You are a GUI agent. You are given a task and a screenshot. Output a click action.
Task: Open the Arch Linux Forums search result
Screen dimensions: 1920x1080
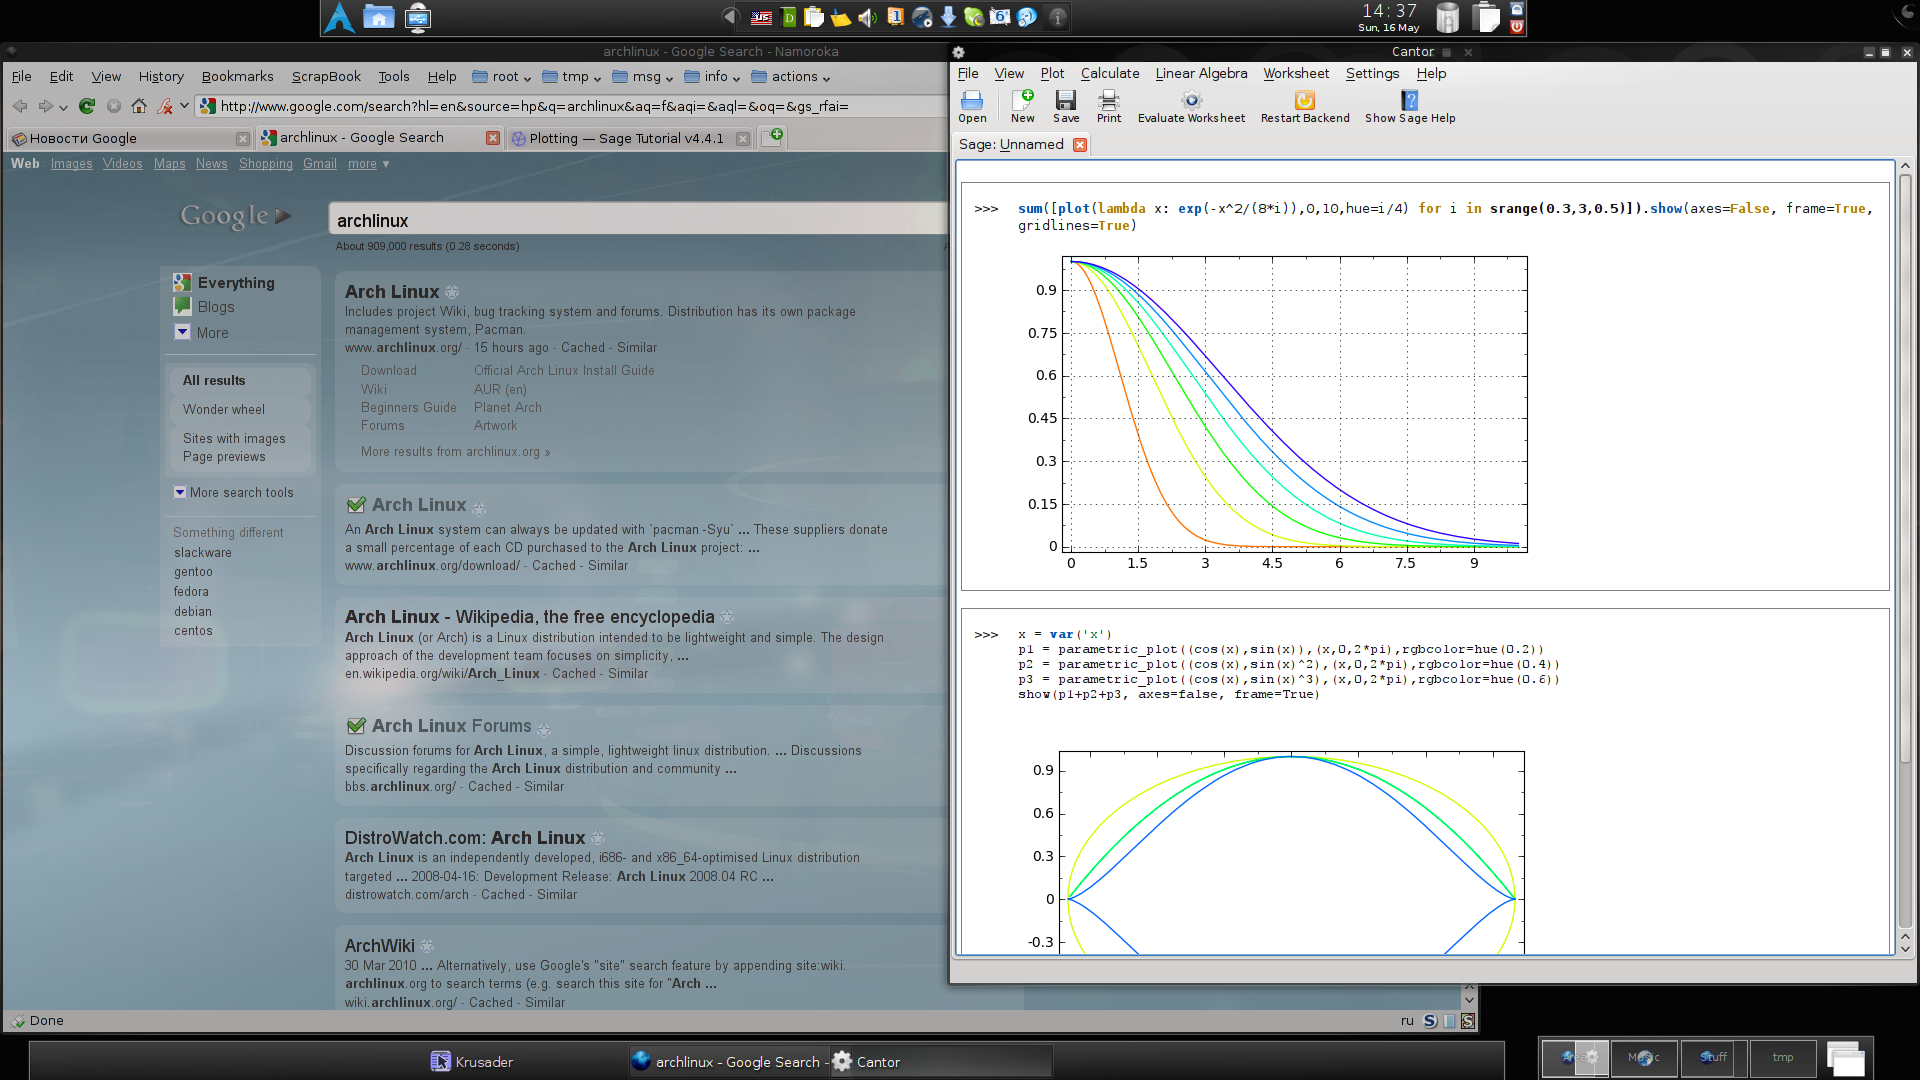(451, 726)
